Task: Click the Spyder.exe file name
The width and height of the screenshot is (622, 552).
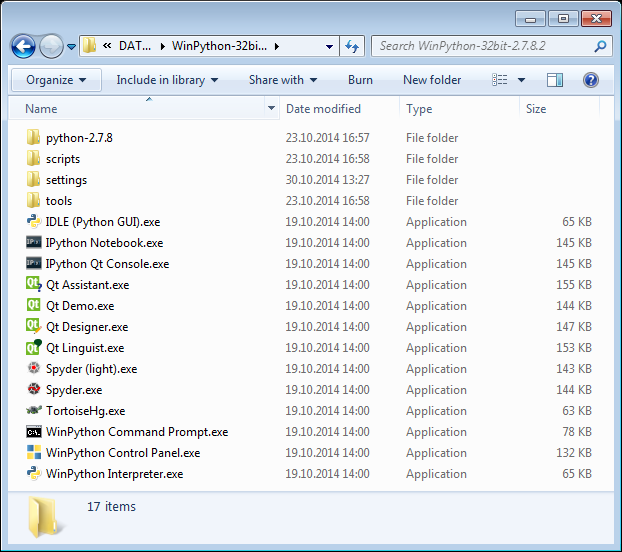Action: [x=74, y=390]
